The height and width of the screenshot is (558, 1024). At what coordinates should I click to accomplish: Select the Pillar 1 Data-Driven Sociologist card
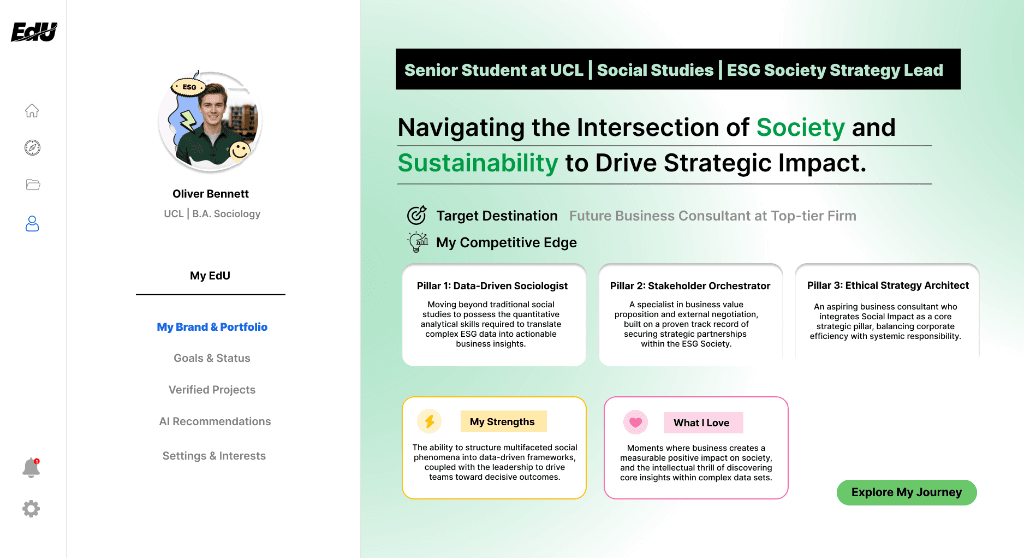tap(493, 315)
